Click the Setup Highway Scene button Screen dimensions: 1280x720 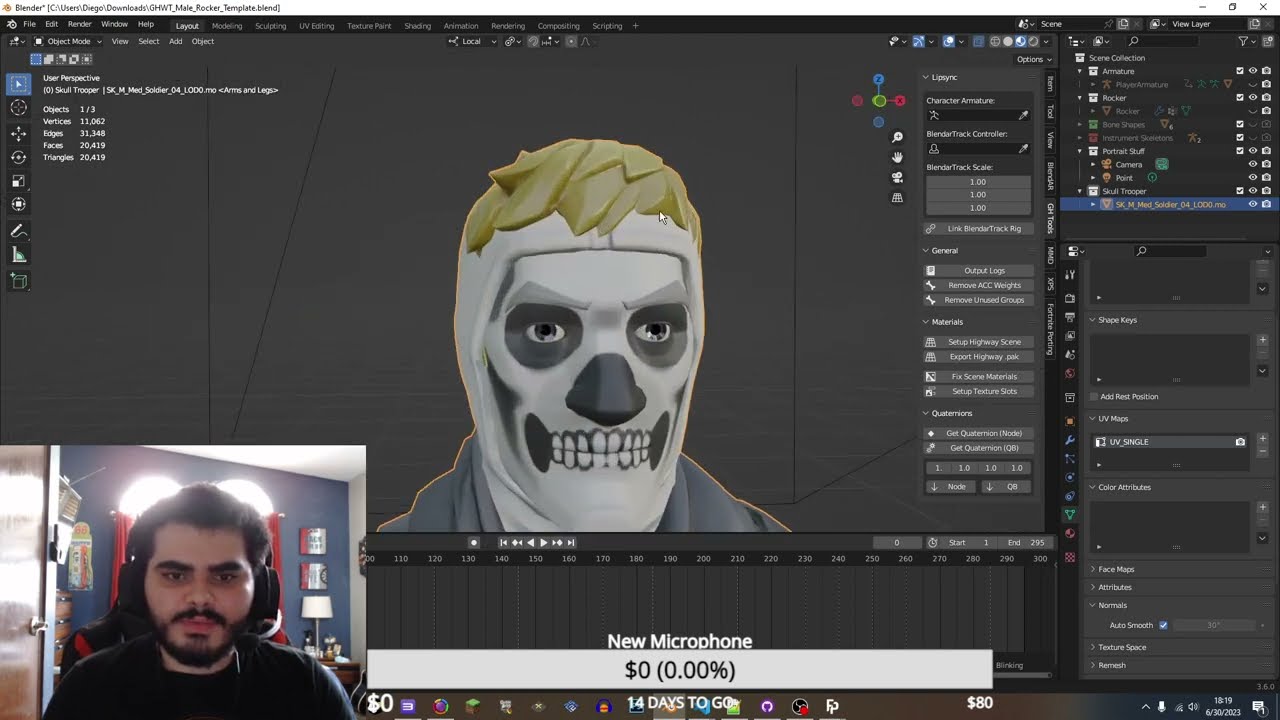(977, 342)
